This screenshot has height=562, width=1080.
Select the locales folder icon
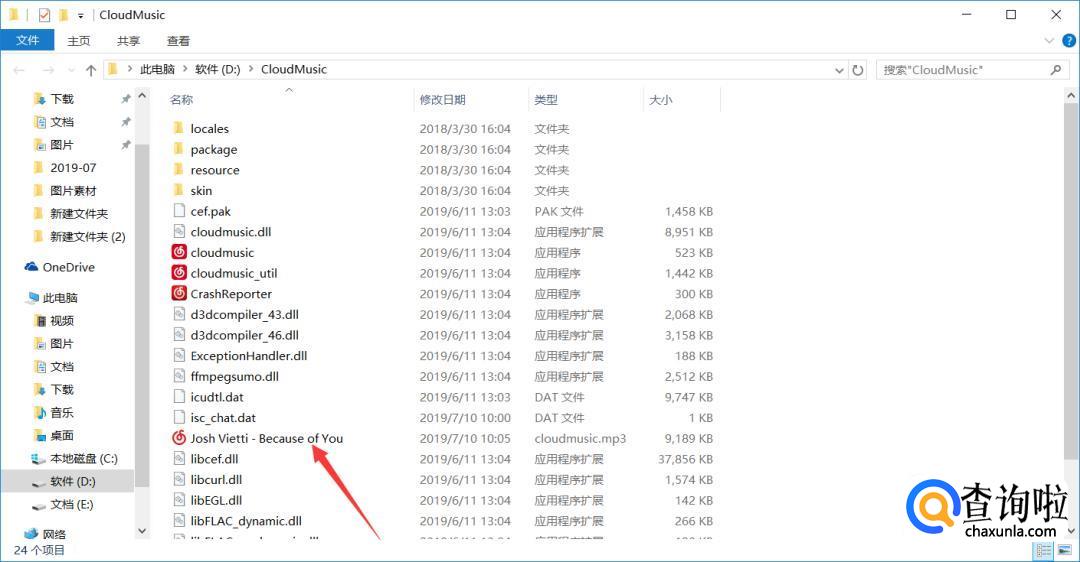(178, 128)
